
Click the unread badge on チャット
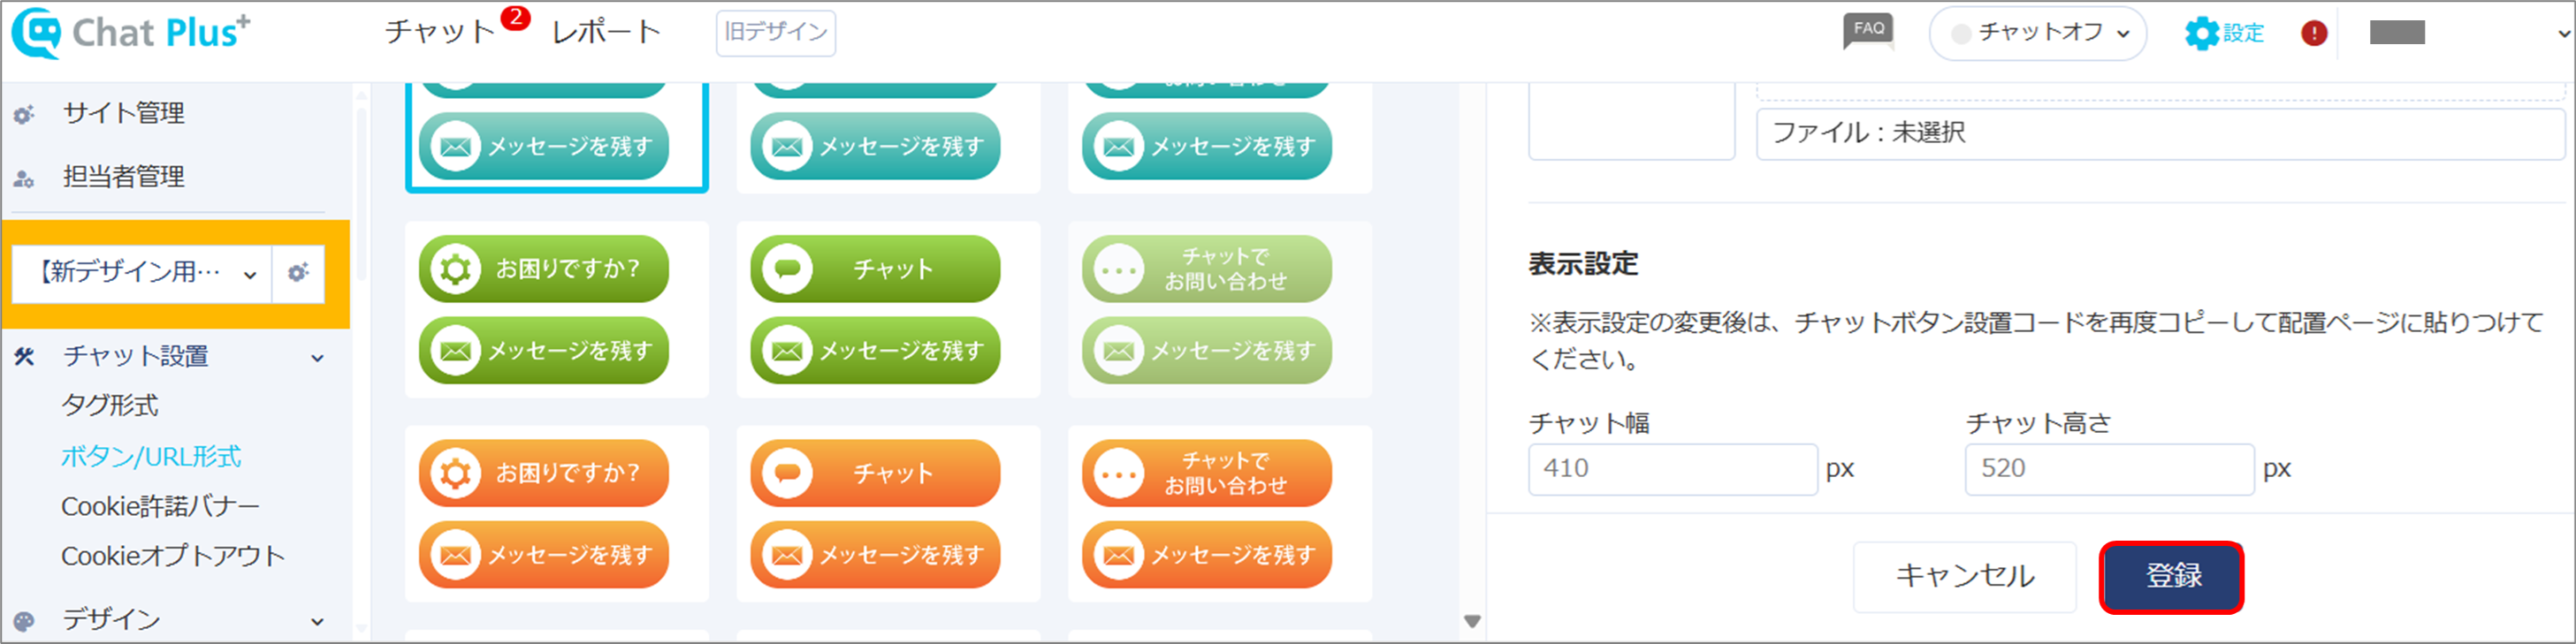point(515,17)
